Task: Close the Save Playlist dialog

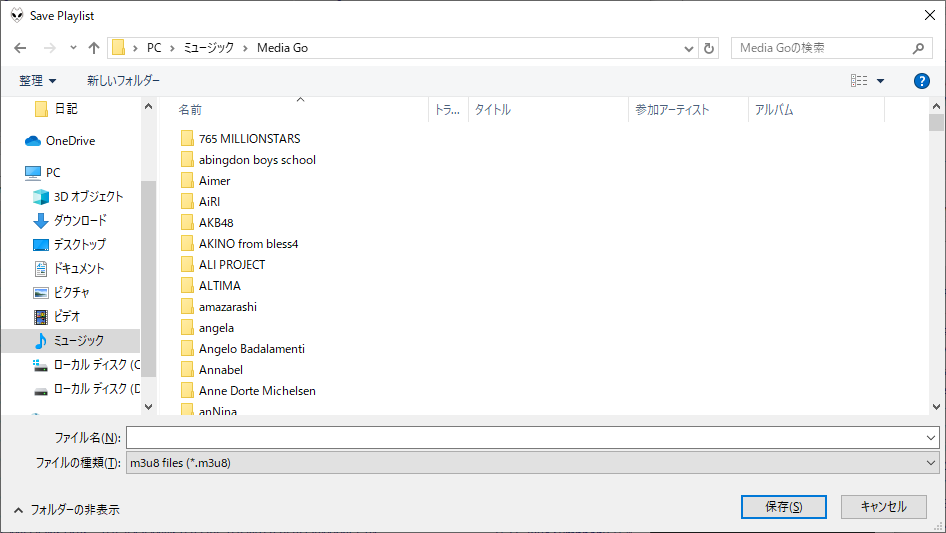Action: coord(930,15)
